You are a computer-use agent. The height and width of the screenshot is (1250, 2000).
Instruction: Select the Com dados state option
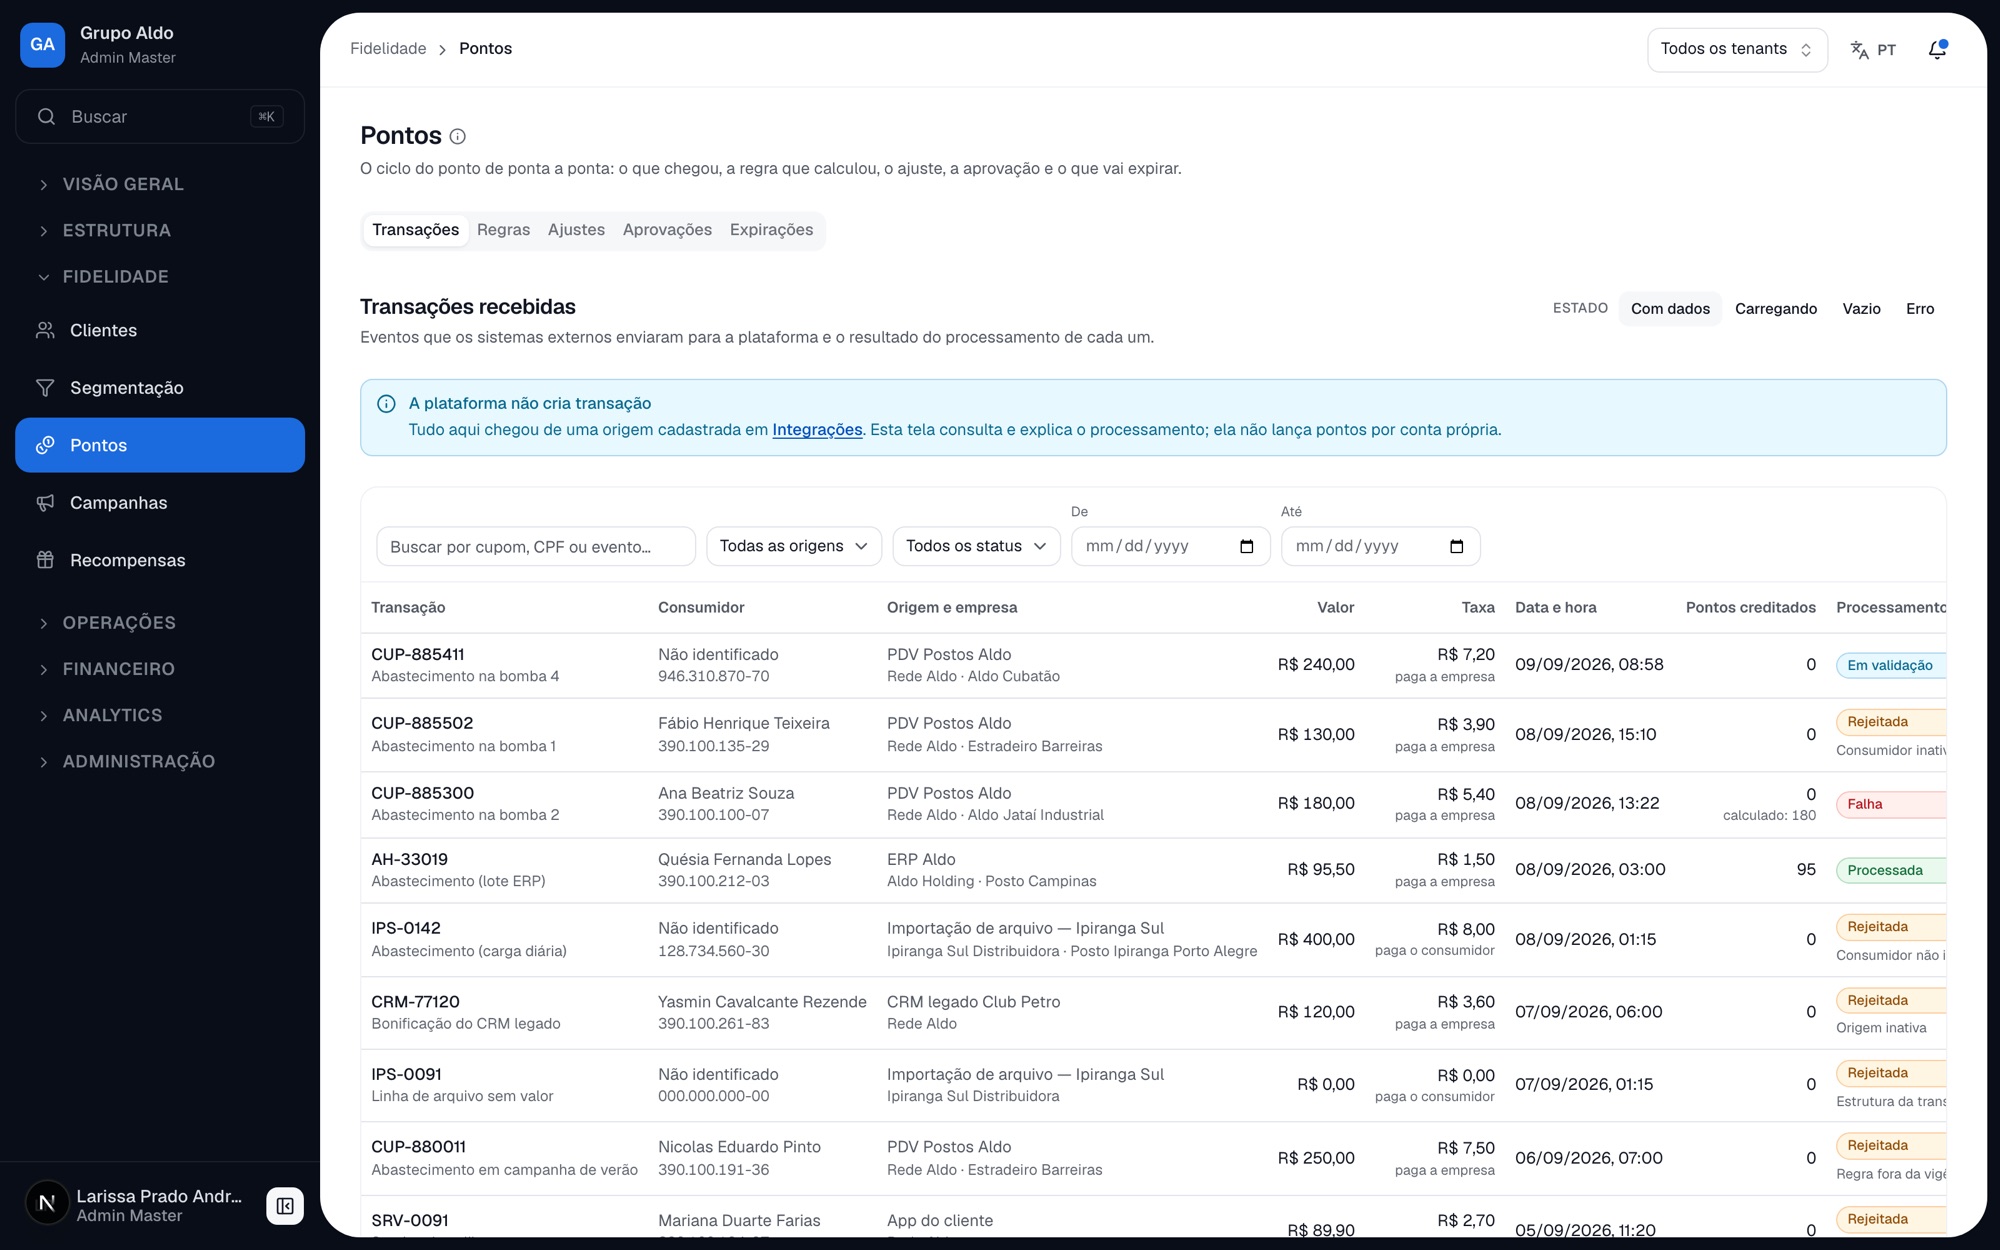click(x=1670, y=309)
